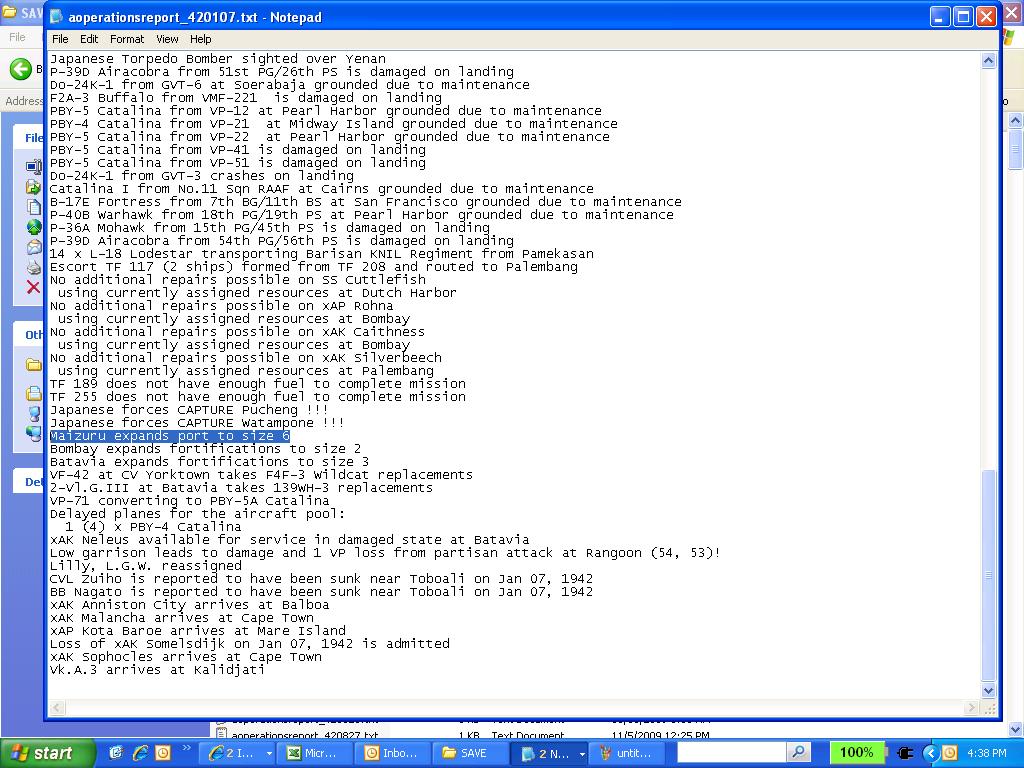The width and height of the screenshot is (1024, 768).
Task: Open Notepad View menu
Action: (x=167, y=39)
